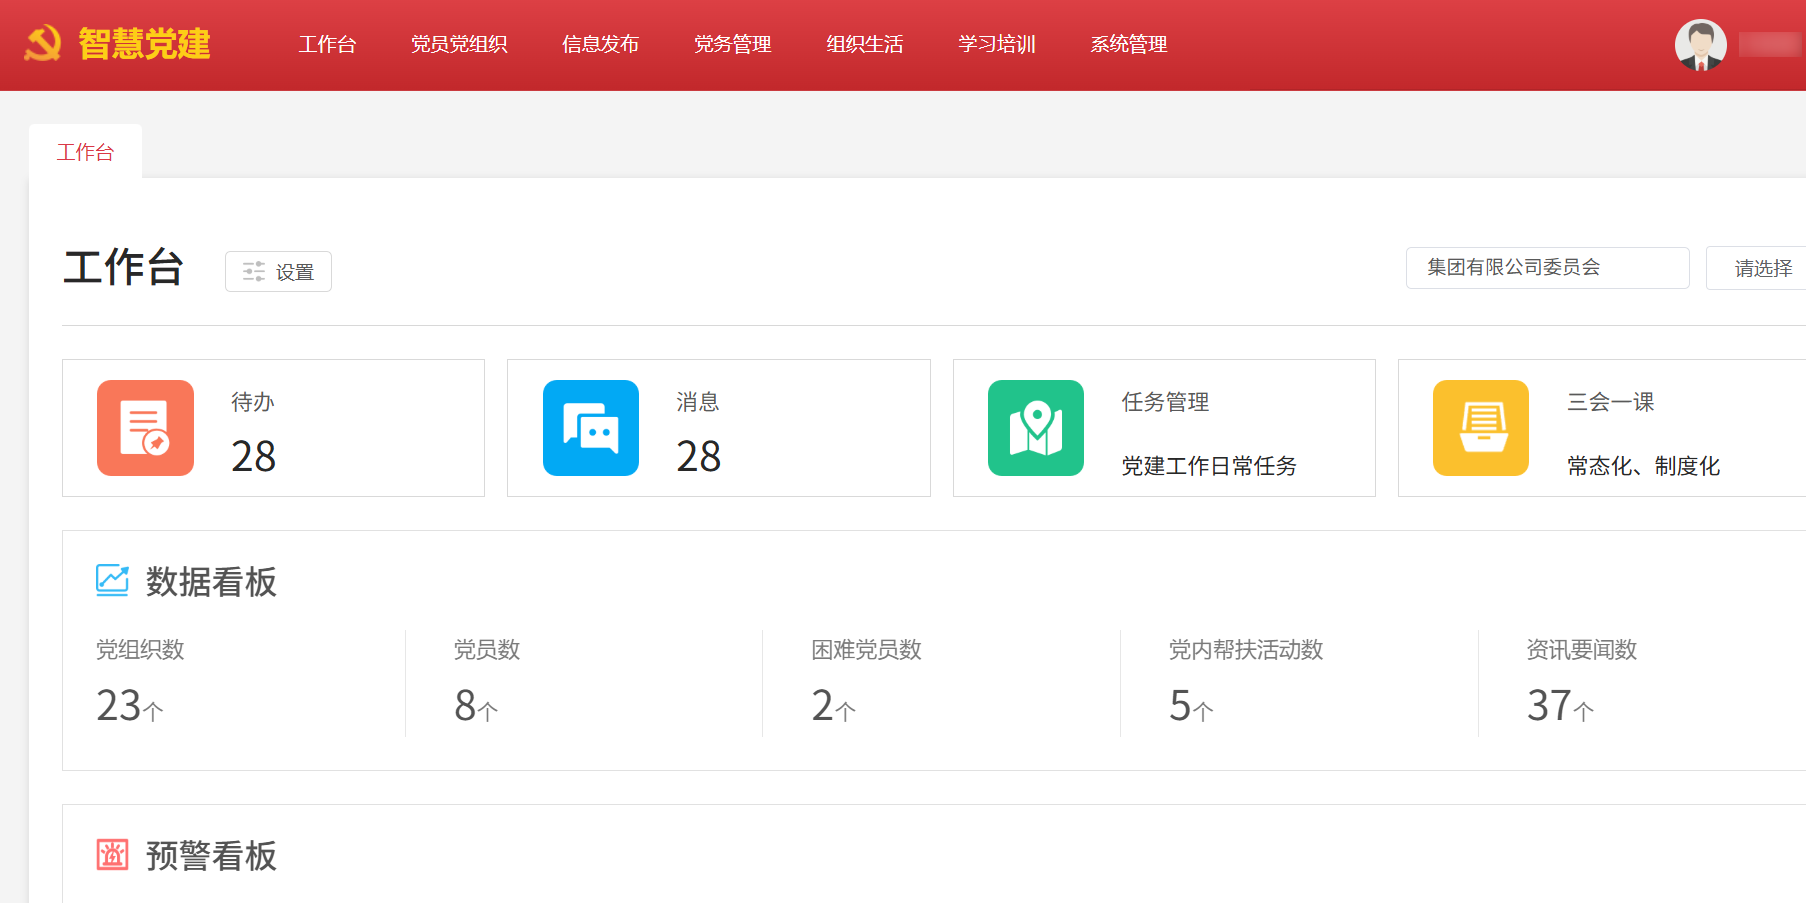
Task: Click the yellow 三会一课 icon
Action: point(1480,428)
